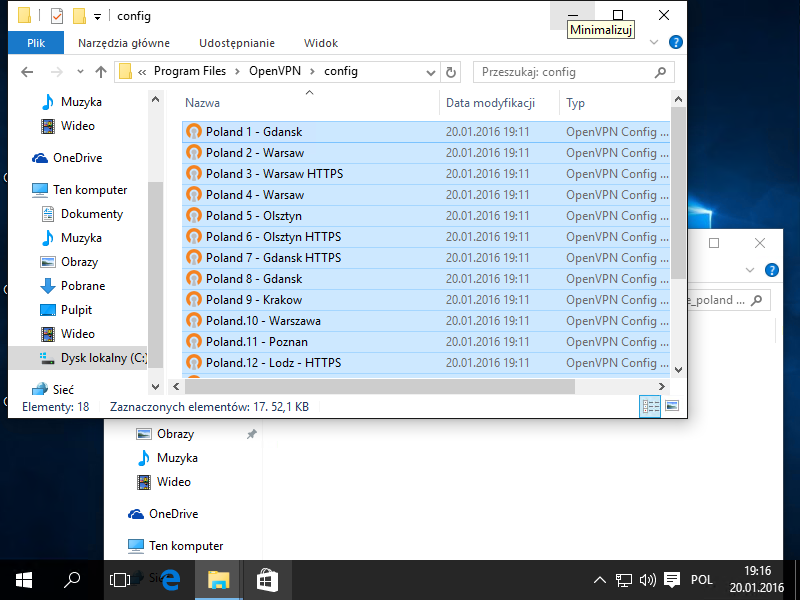Open the Plik file menu

click(36, 43)
